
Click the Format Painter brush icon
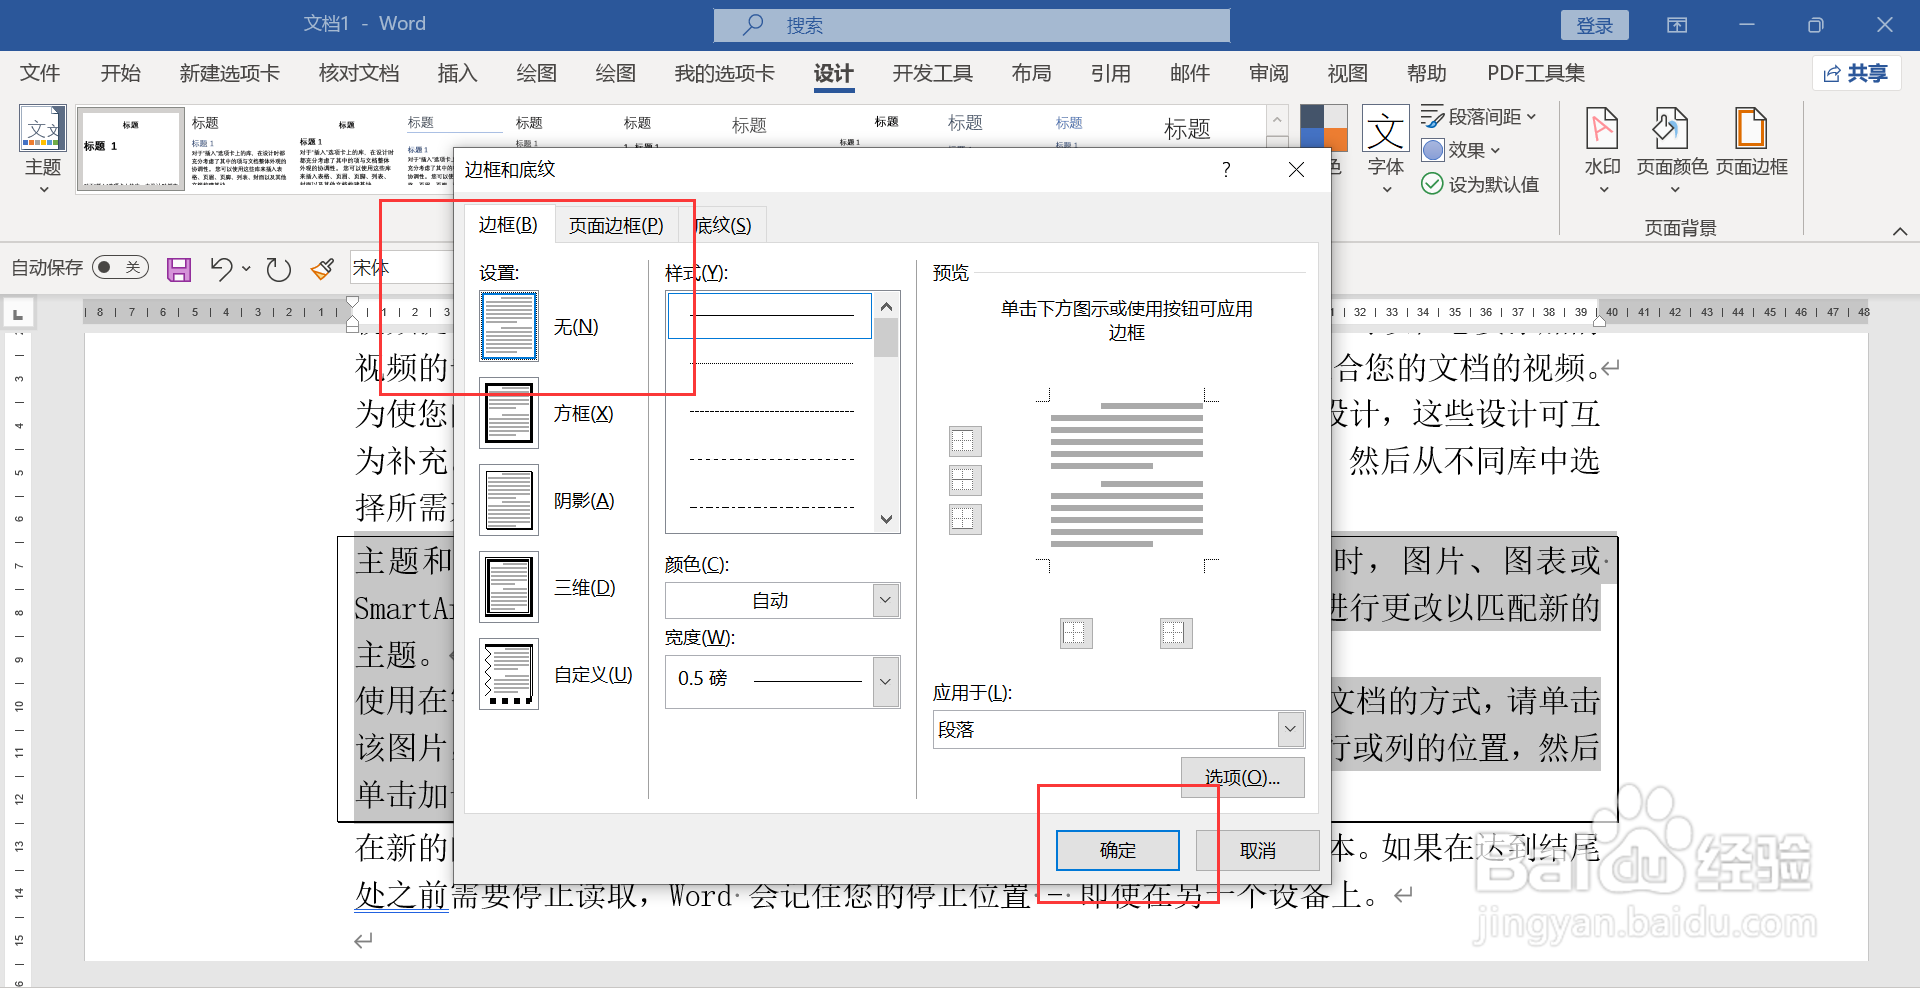[322, 269]
